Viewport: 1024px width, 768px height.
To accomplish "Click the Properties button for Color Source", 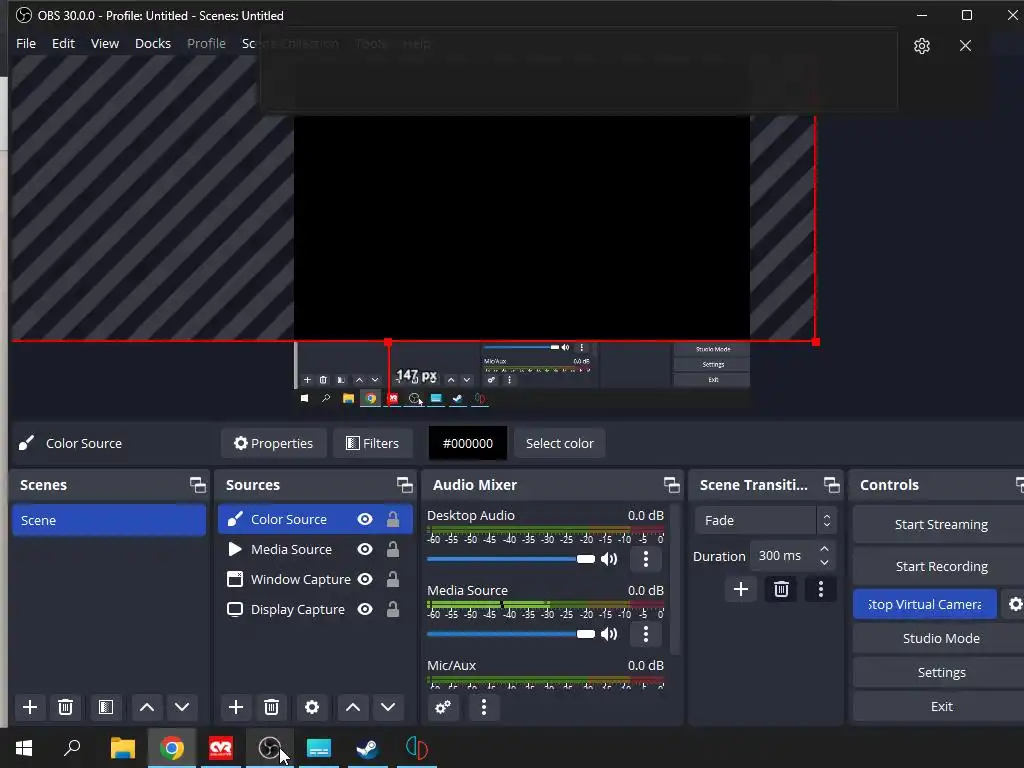I will (274, 443).
